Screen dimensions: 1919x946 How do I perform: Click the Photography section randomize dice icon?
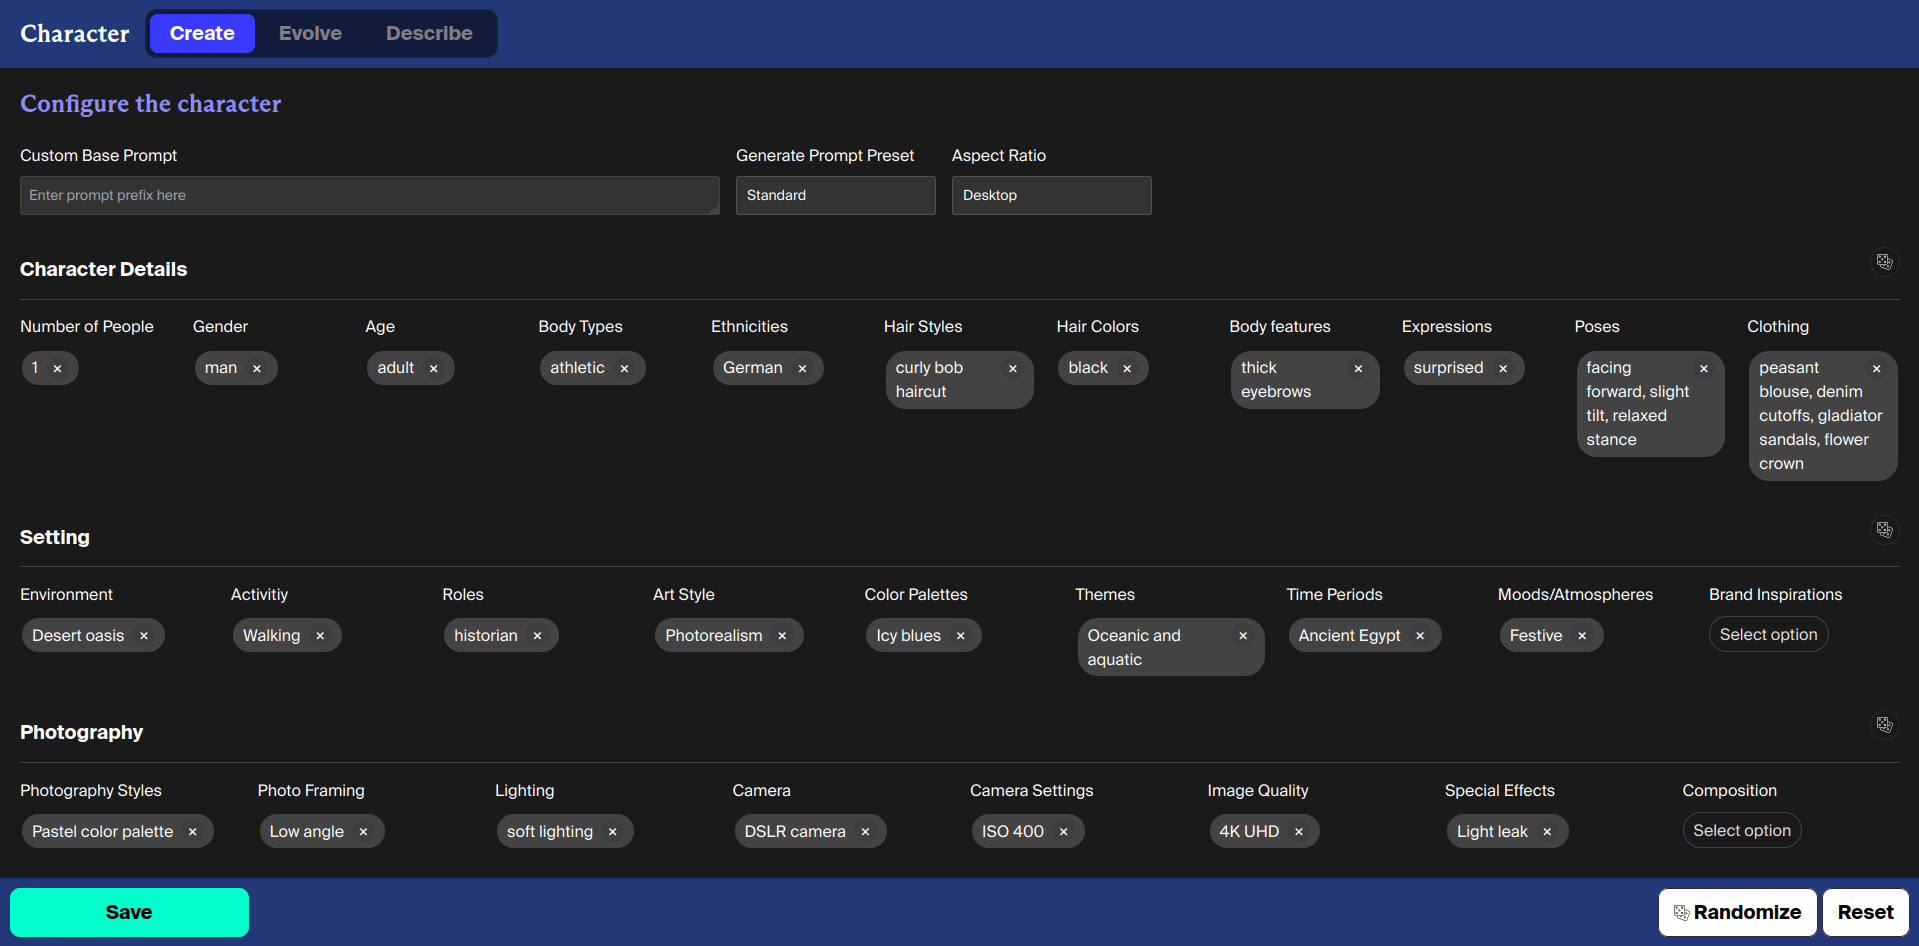1884,725
